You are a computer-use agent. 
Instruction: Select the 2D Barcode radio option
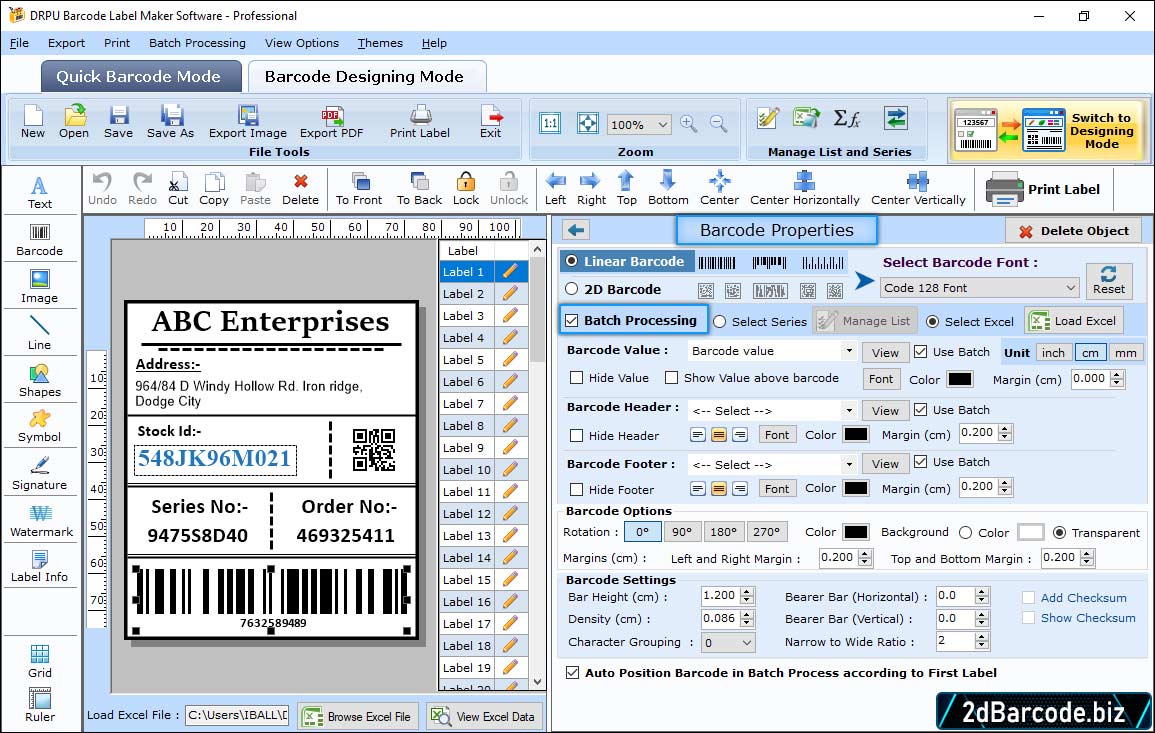(x=572, y=289)
